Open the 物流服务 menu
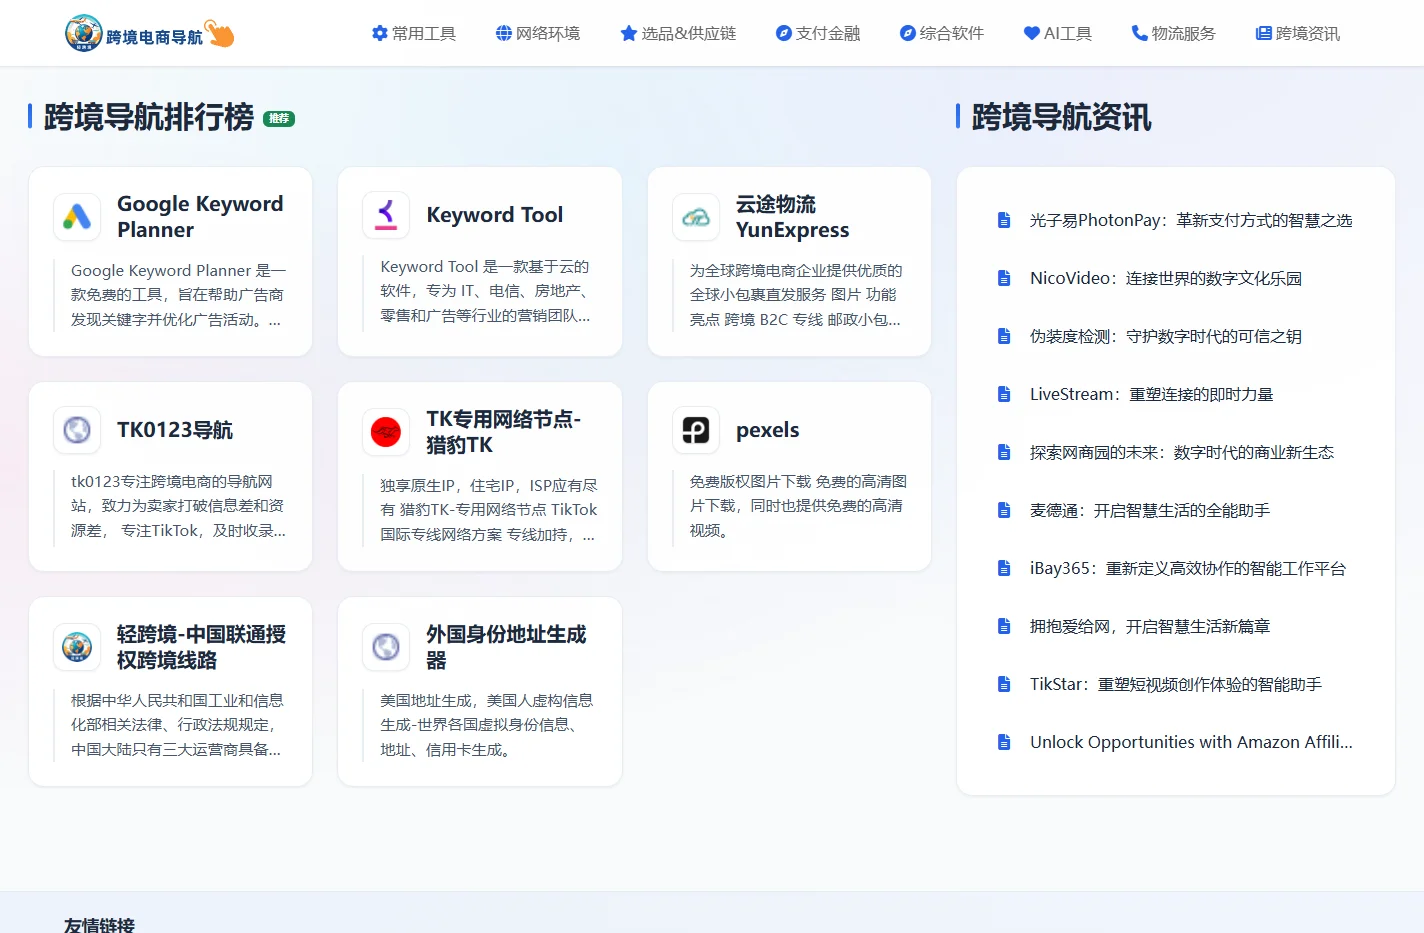This screenshot has width=1424, height=933. [1174, 33]
